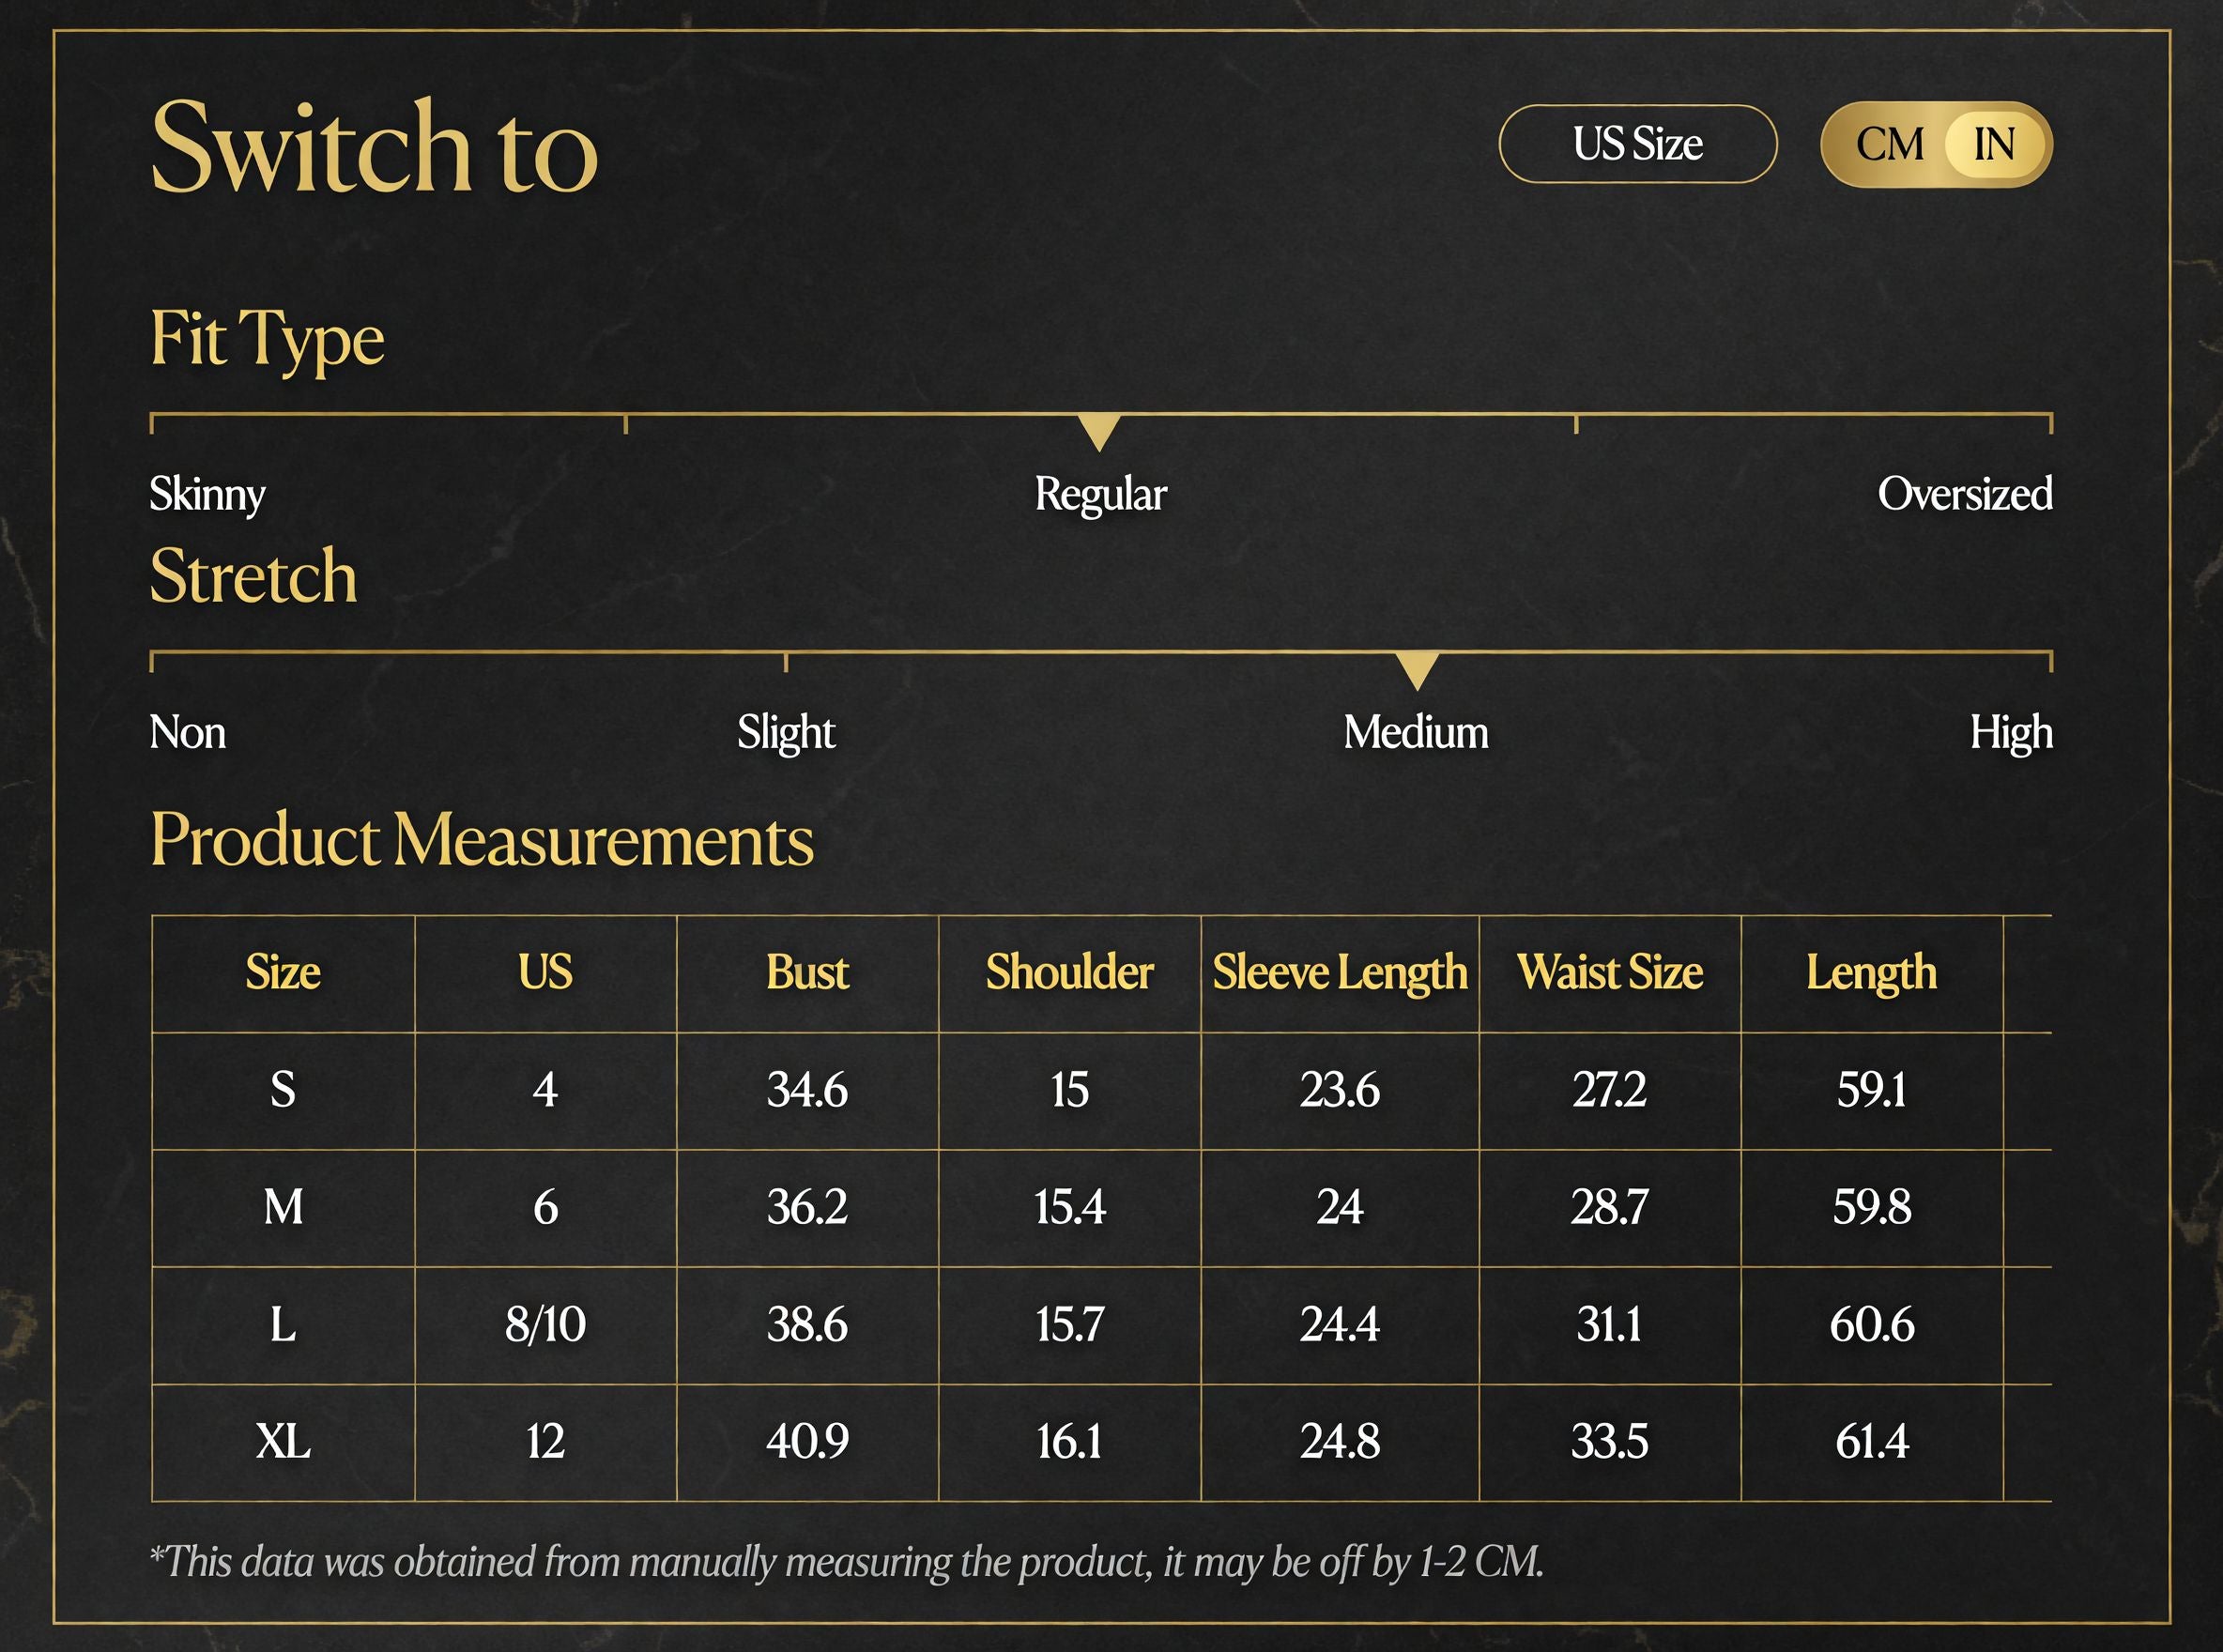Click sleeve length value 24 in M row
Viewport: 2223px width, 1652px height.
pos(1340,1208)
